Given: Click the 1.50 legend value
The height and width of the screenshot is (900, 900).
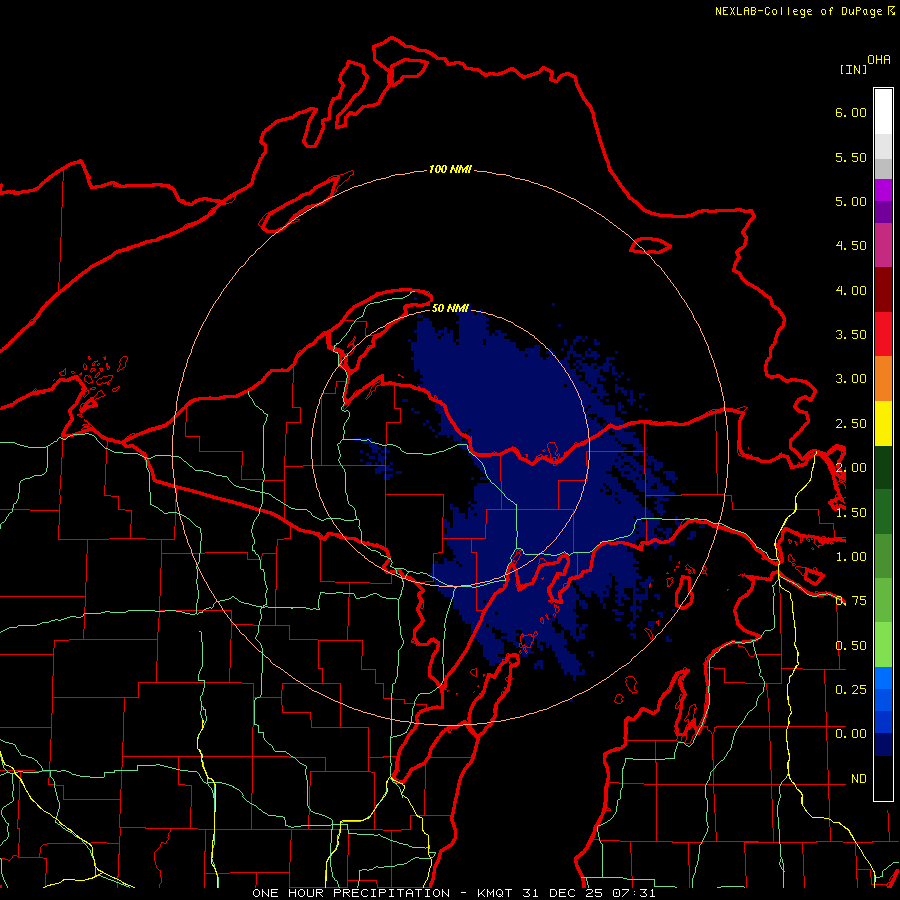Looking at the screenshot, I should [x=851, y=513].
